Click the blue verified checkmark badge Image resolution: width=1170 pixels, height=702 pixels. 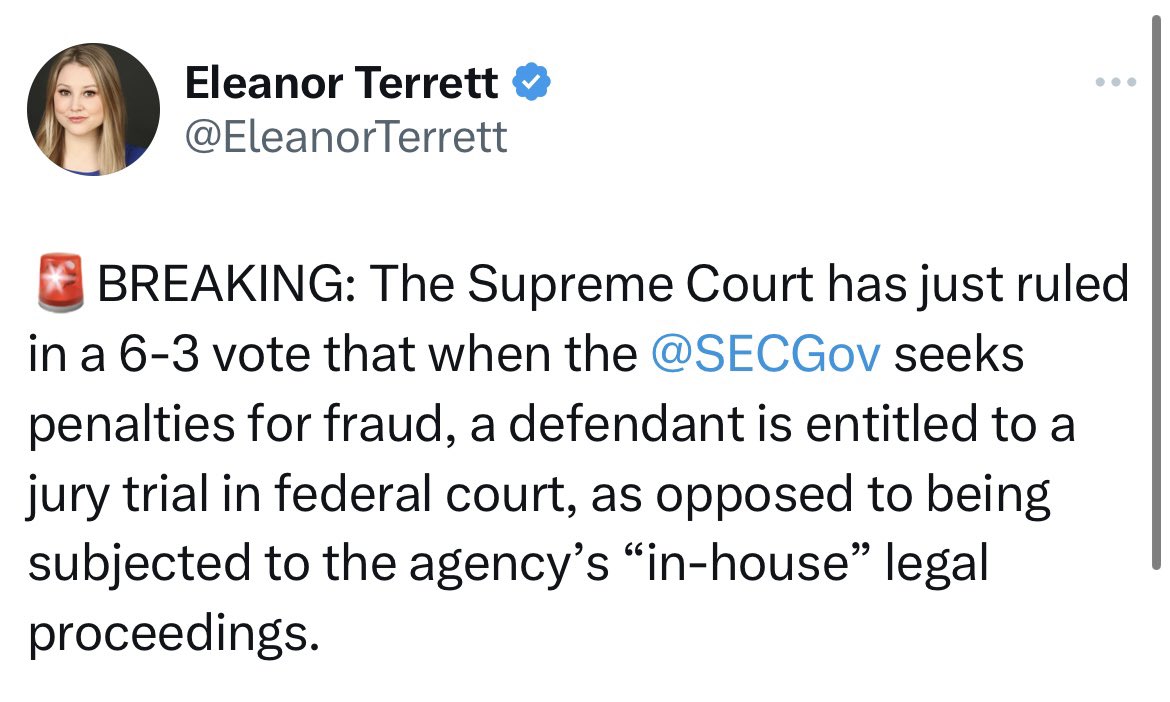click(530, 84)
